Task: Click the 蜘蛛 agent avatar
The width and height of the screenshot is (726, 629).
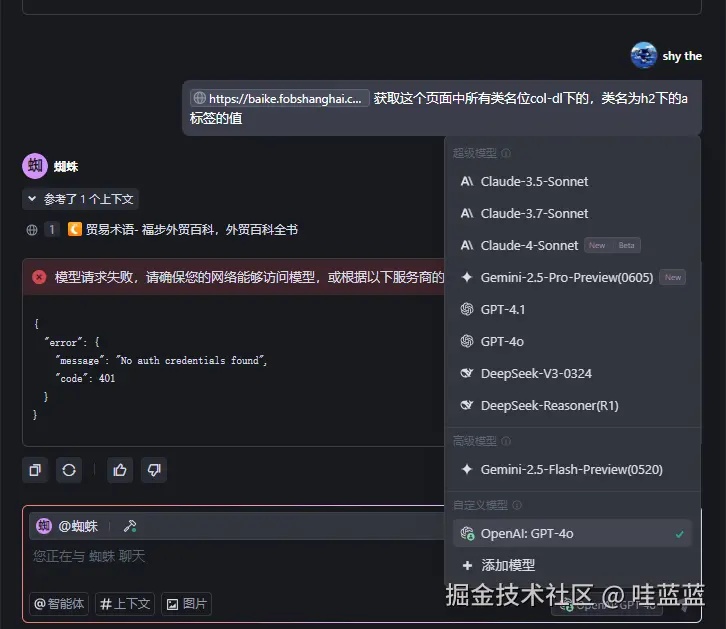Action: 35,165
